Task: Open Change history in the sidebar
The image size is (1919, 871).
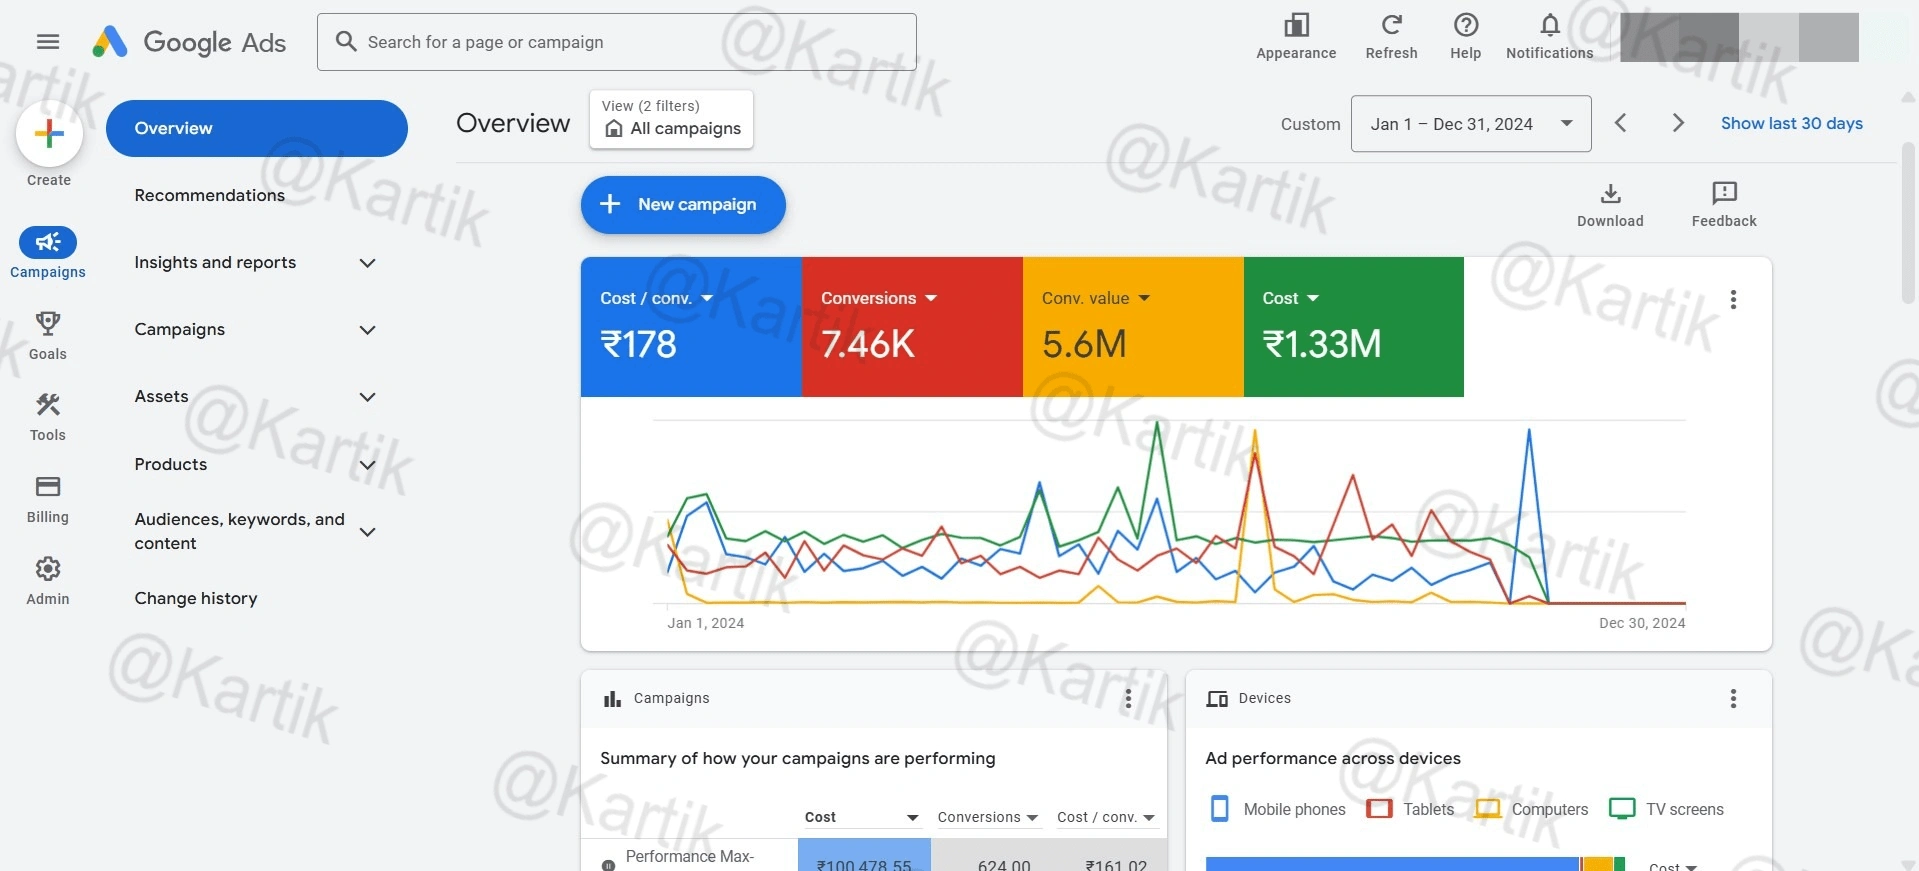Action: pyautogui.click(x=196, y=598)
